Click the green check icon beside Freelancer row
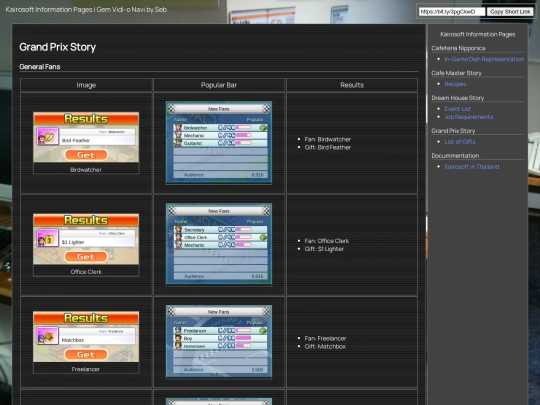 coord(263,331)
